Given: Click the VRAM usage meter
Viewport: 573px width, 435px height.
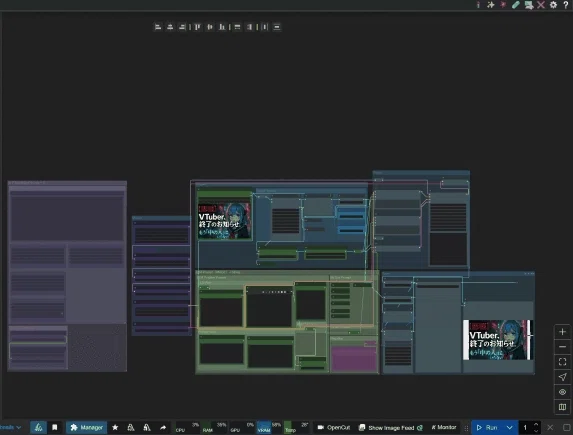Looking at the screenshot, I should [x=269, y=427].
